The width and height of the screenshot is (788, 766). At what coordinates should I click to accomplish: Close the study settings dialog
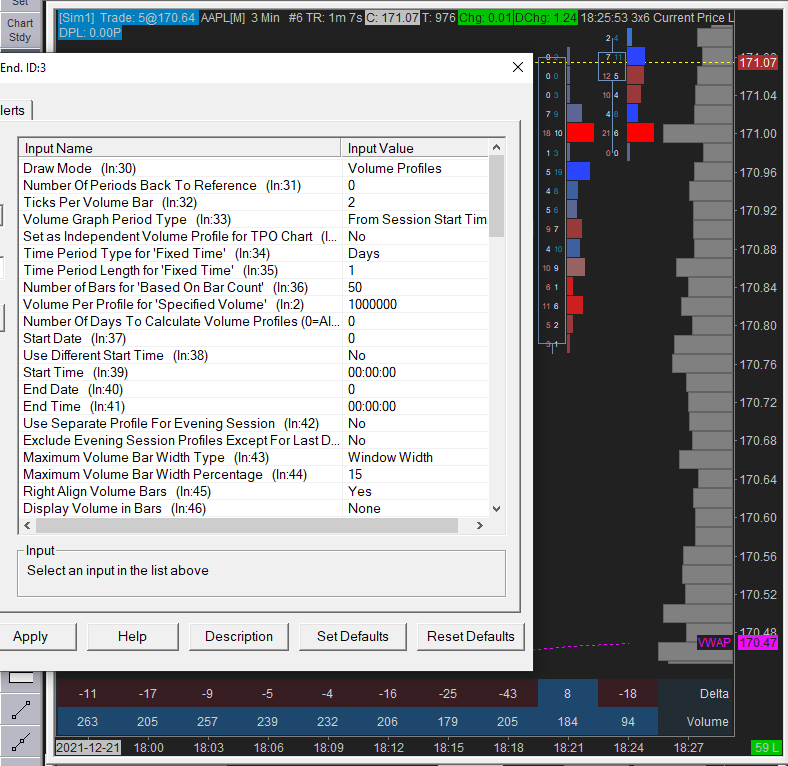(x=517, y=67)
